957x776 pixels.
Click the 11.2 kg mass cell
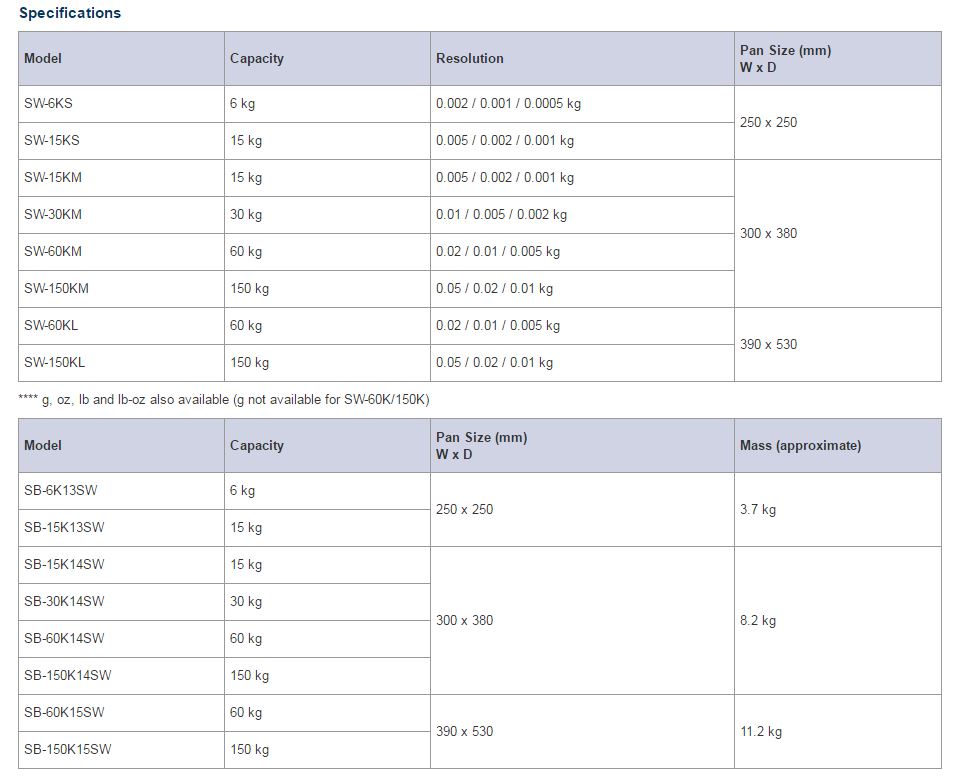(837, 731)
